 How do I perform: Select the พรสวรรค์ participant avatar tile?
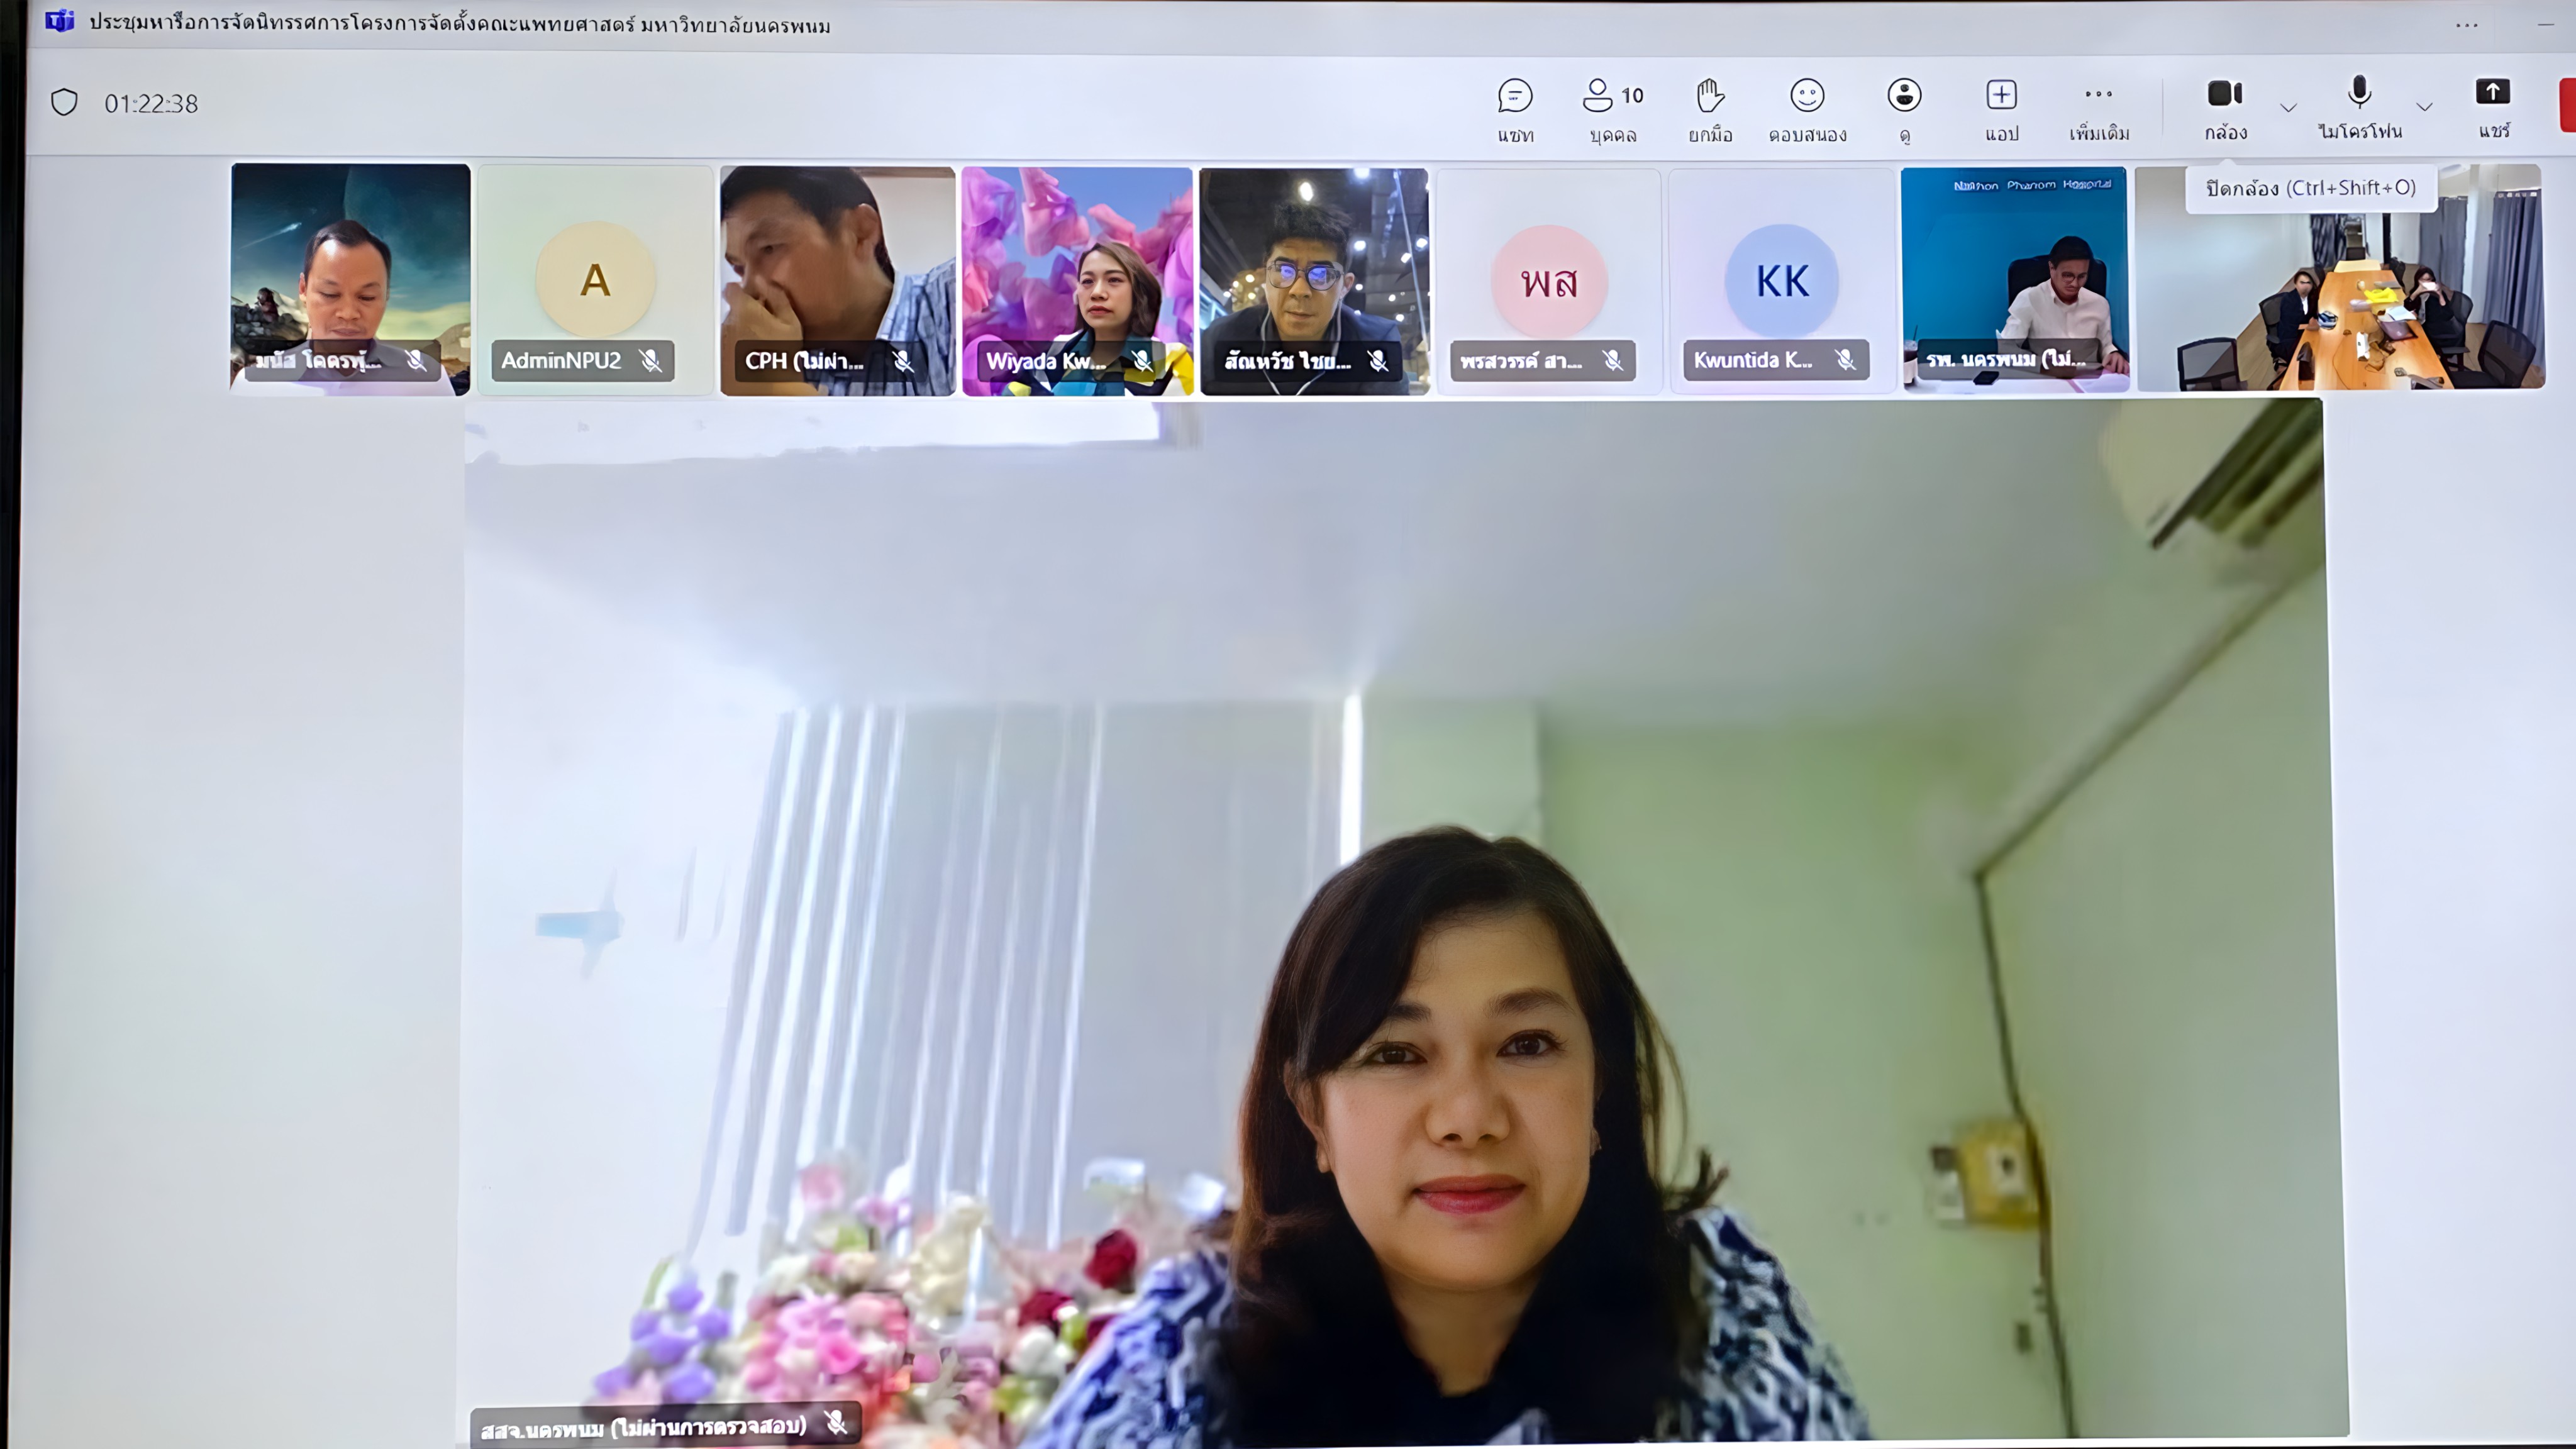(x=1548, y=280)
